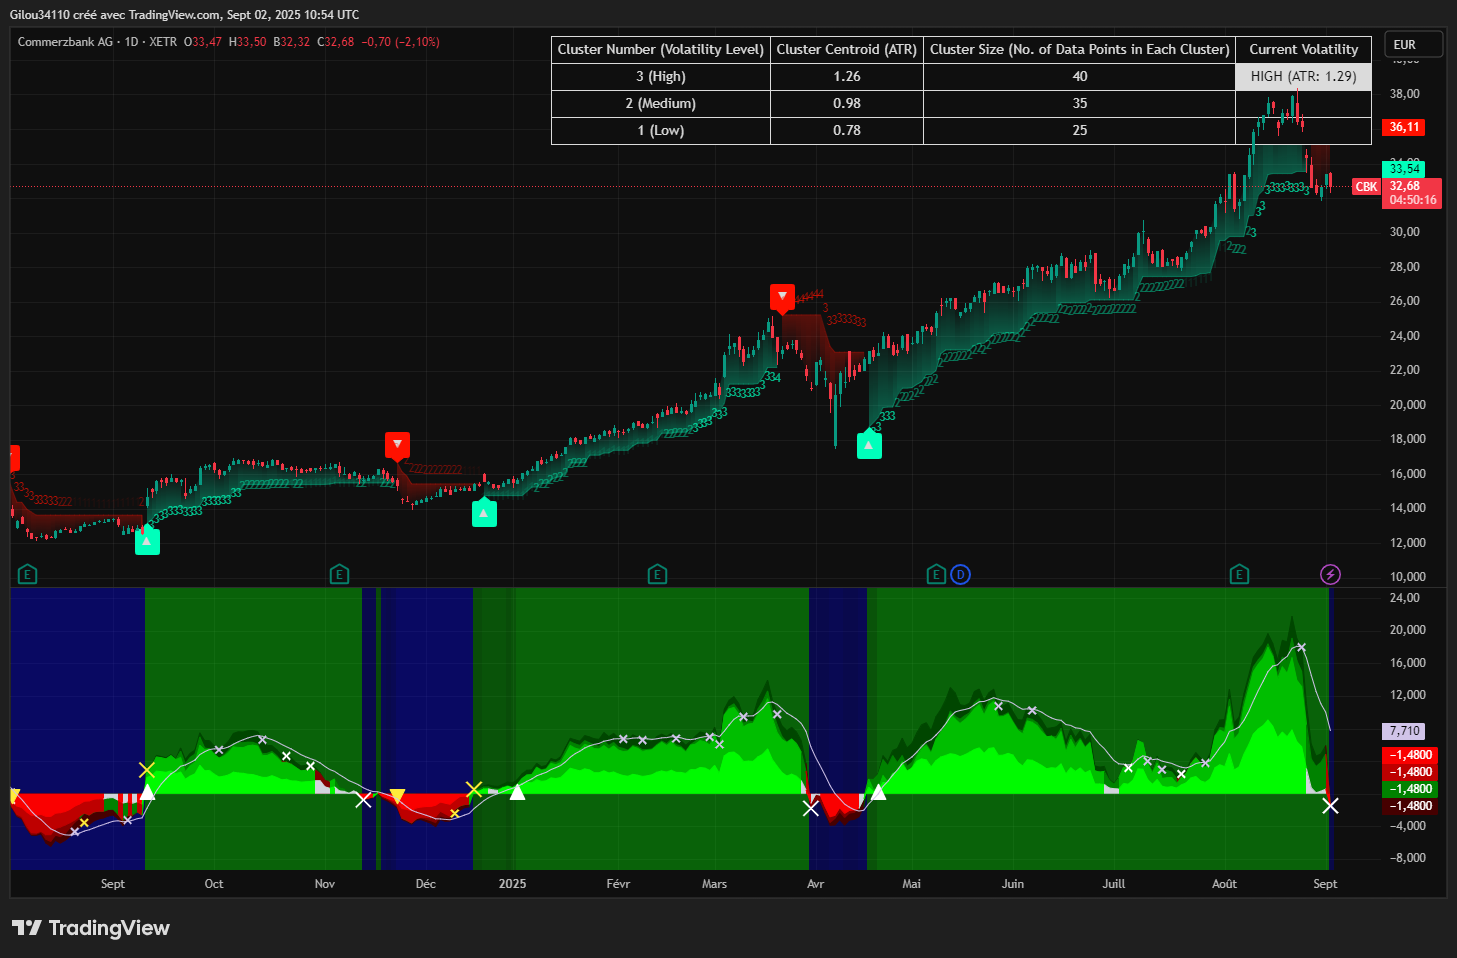Image resolution: width=1457 pixels, height=958 pixels.
Task: Click the 7,710 oscillator value label
Action: (x=1404, y=731)
